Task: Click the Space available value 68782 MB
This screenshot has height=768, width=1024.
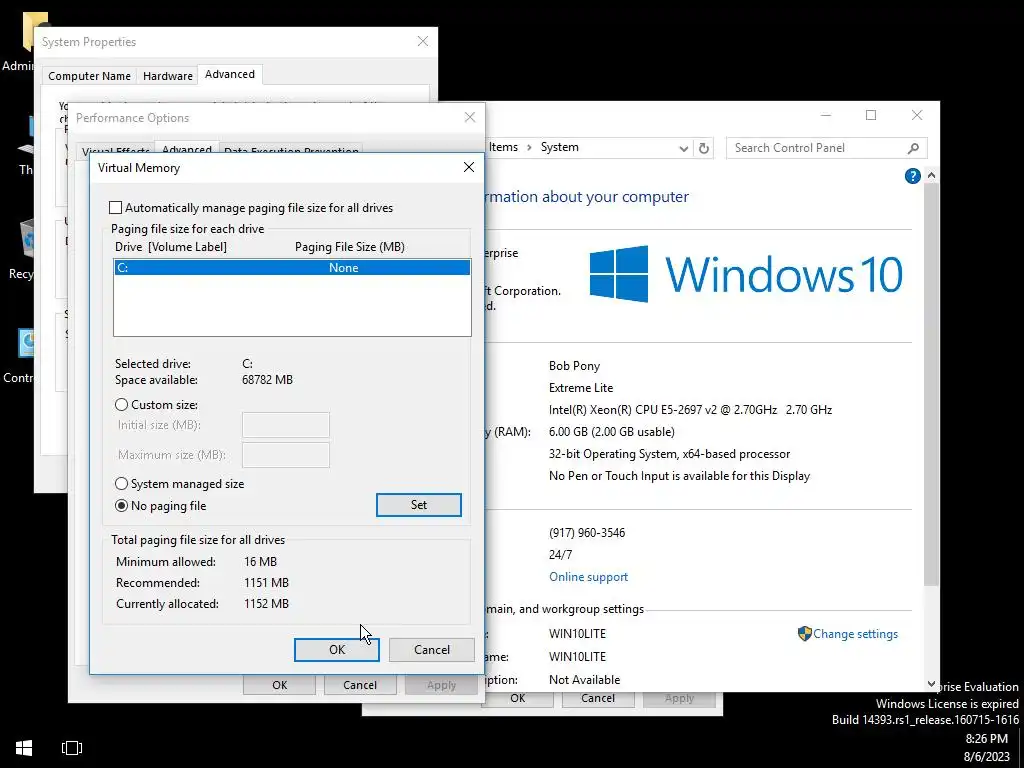Action: 267,379
